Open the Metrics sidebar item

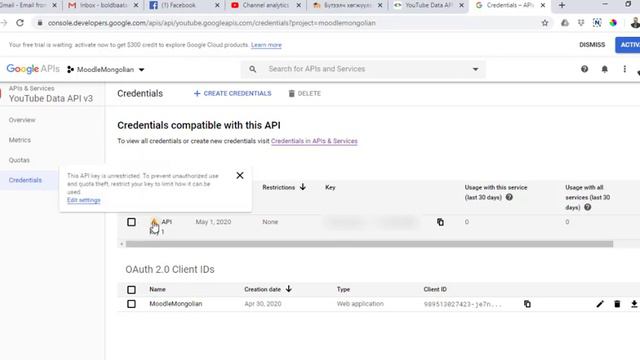pyautogui.click(x=20, y=140)
